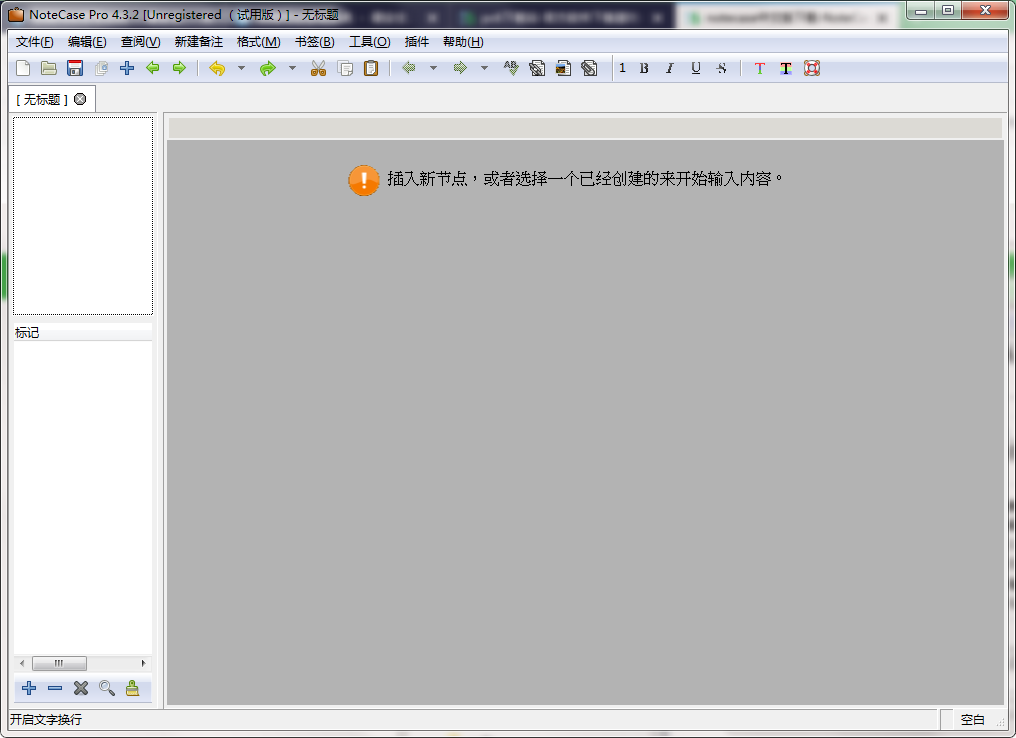Activate the full screen mode icon

coord(810,68)
